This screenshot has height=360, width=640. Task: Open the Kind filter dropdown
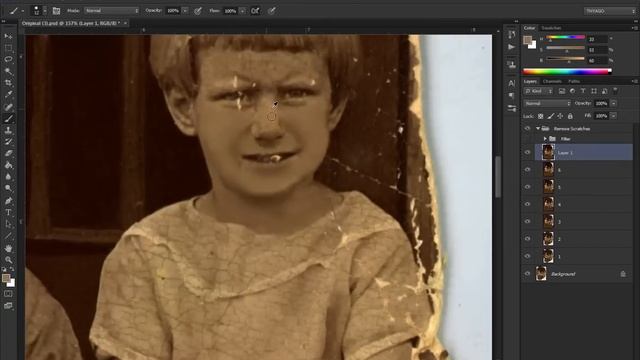tap(537, 91)
